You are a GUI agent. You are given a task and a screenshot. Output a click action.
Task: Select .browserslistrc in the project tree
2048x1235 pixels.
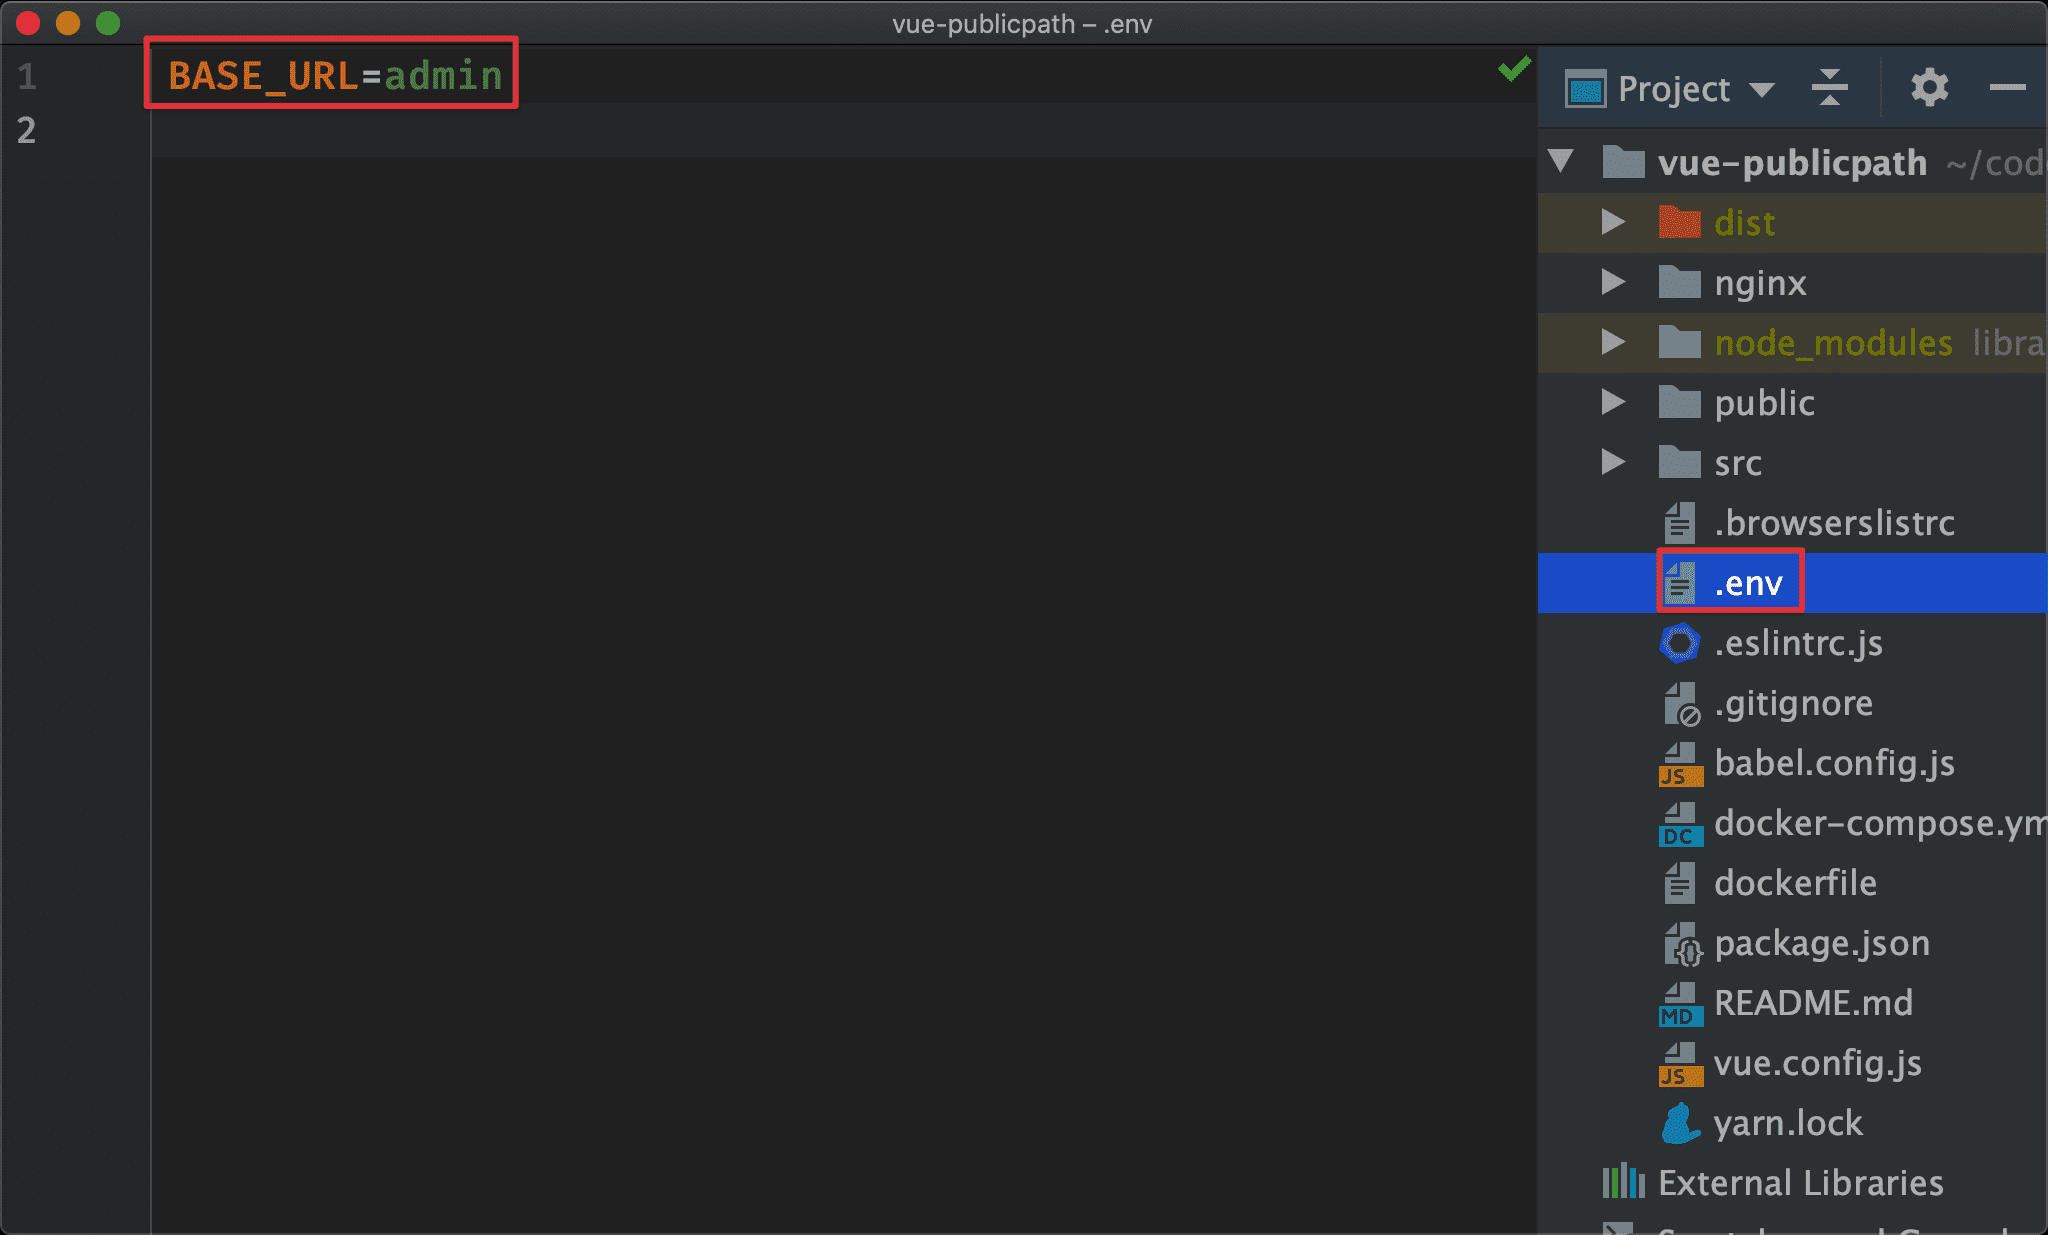[1834, 522]
